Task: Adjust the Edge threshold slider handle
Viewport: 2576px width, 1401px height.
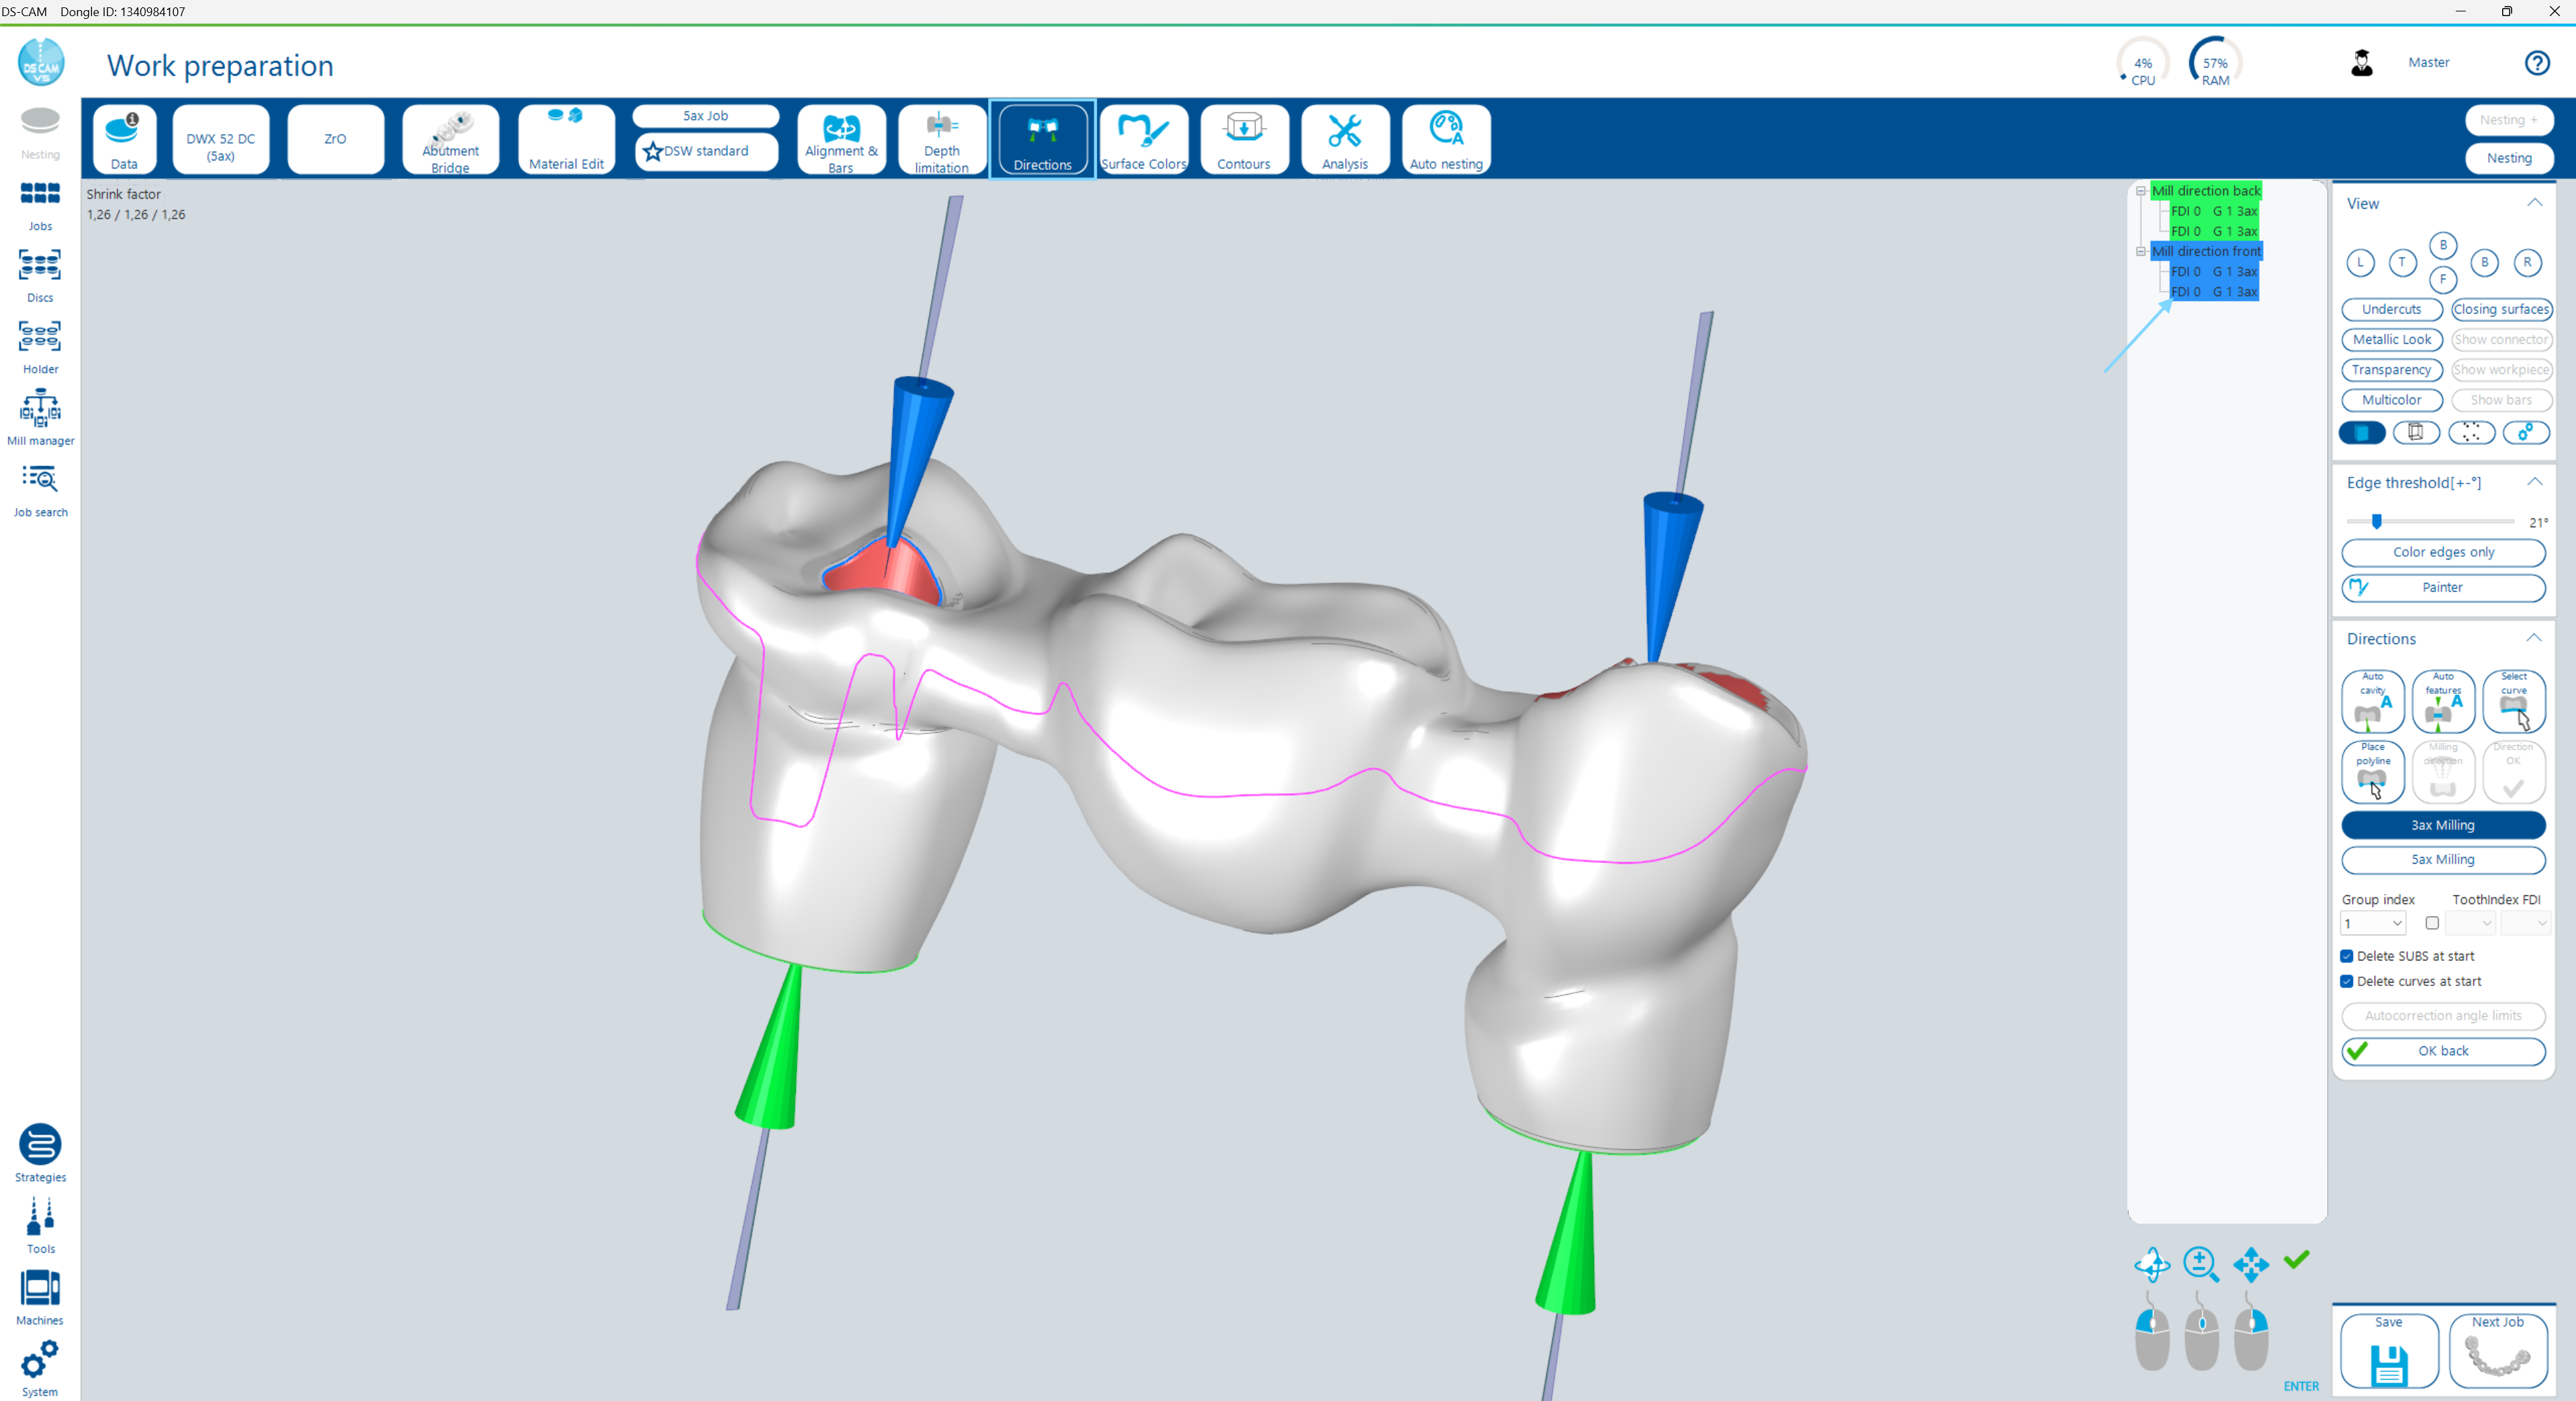Action: 2377,521
